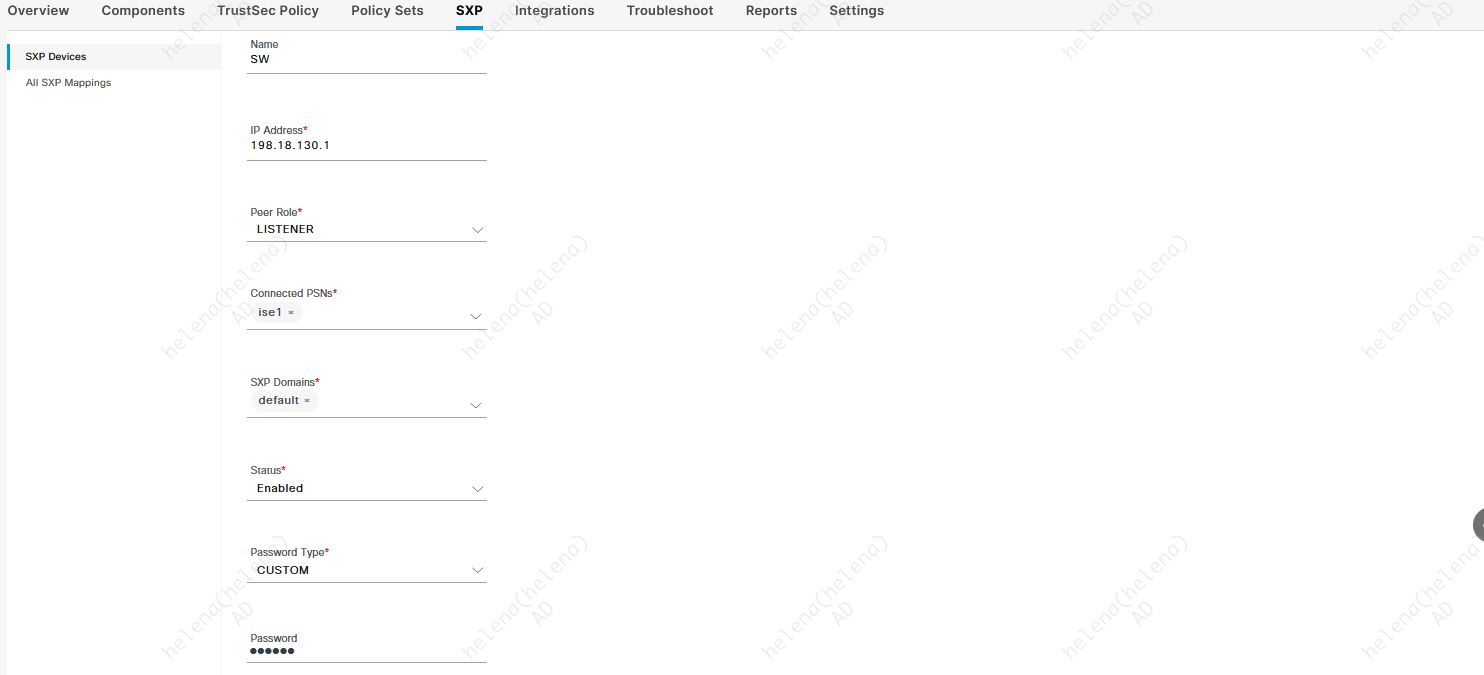The width and height of the screenshot is (1484, 675).
Task: Open the Reports tab
Action: (x=771, y=11)
